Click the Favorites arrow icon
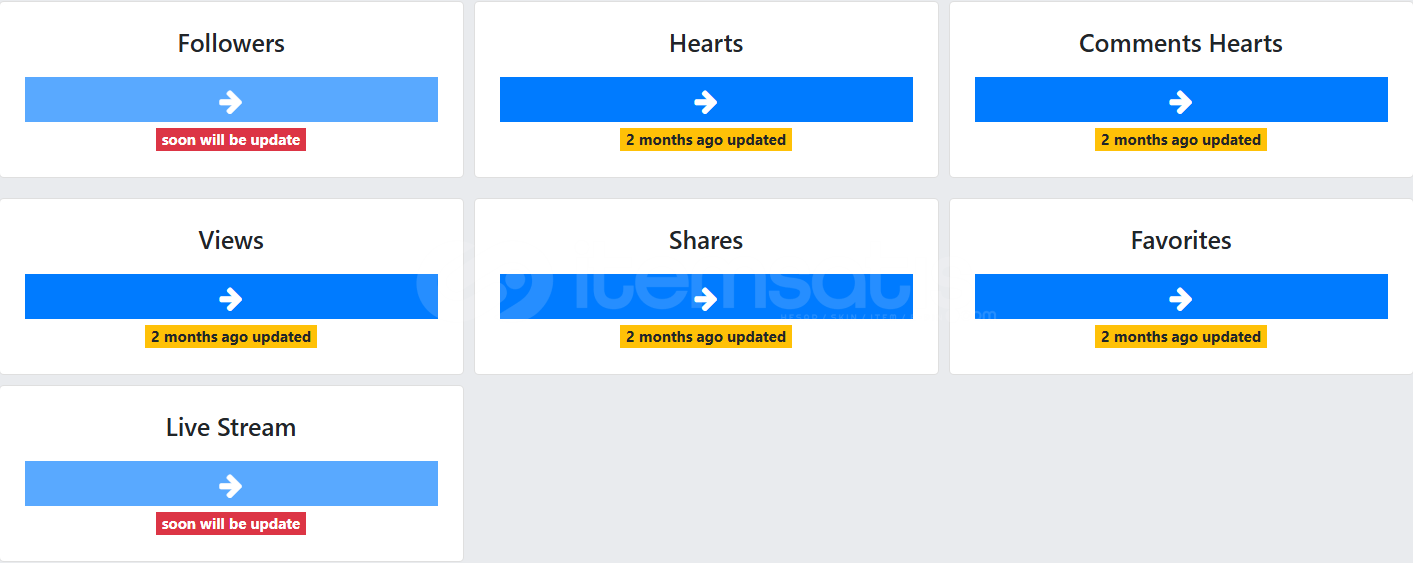Screen dimensions: 1413x563 pyautogui.click(x=1181, y=298)
